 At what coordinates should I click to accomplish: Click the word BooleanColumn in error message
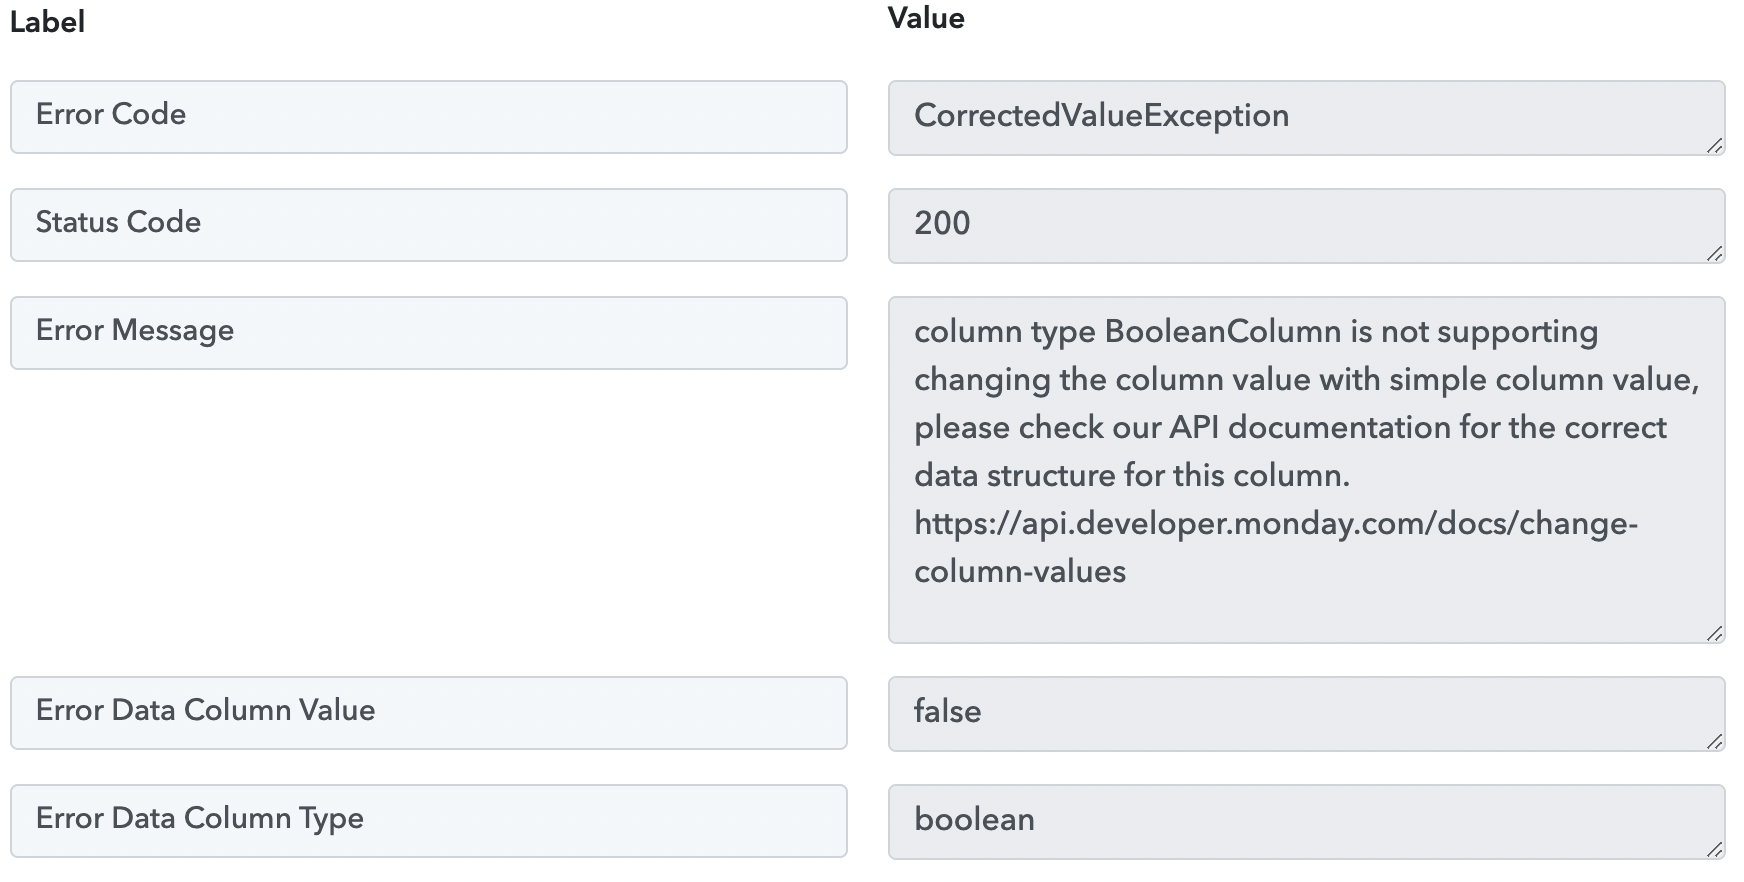pos(1222,331)
